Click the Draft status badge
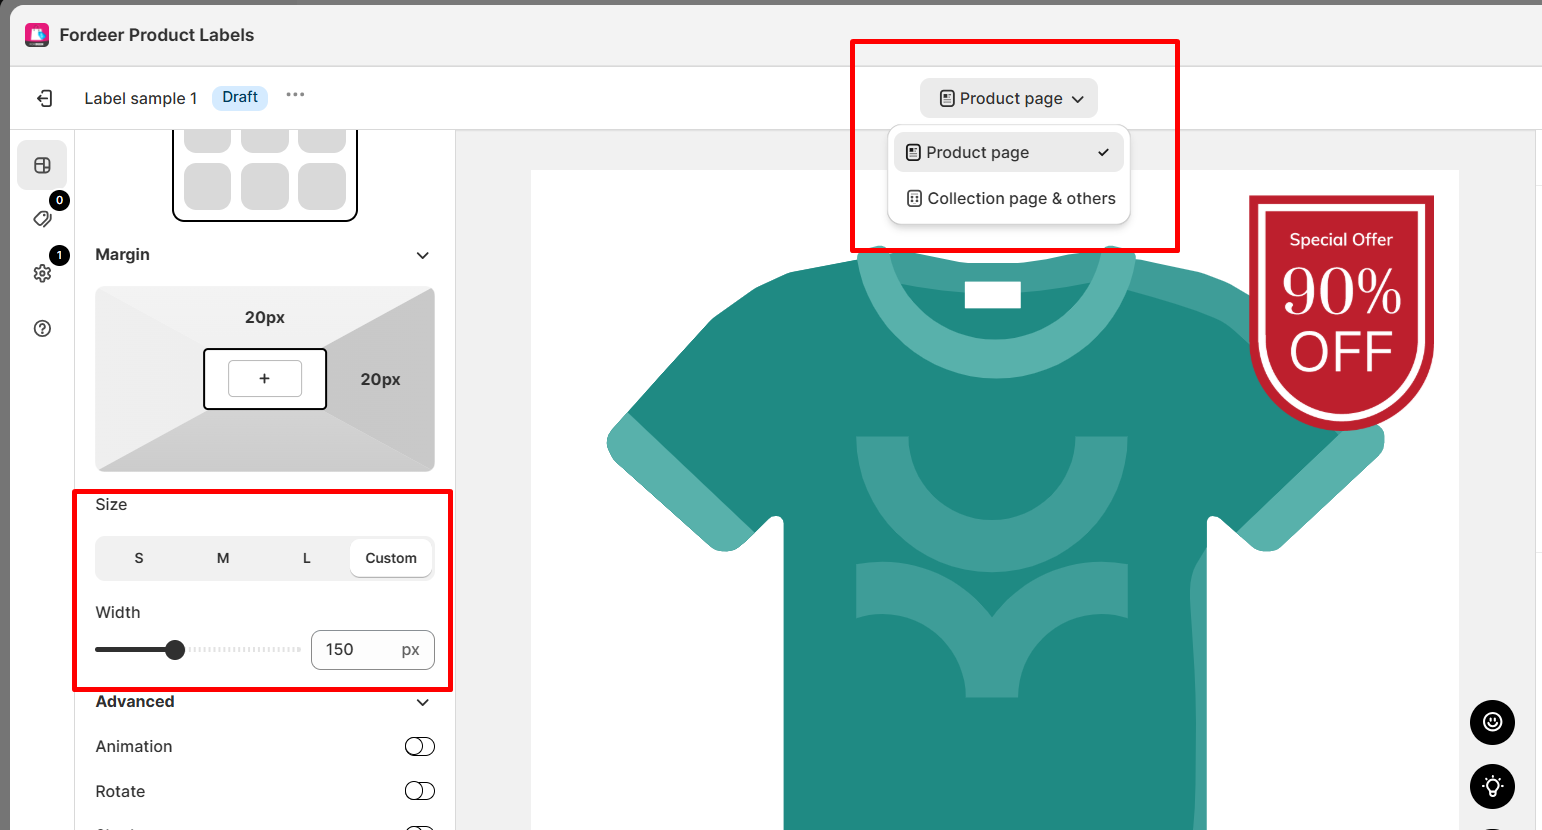This screenshot has height=830, width=1542. coord(240,97)
